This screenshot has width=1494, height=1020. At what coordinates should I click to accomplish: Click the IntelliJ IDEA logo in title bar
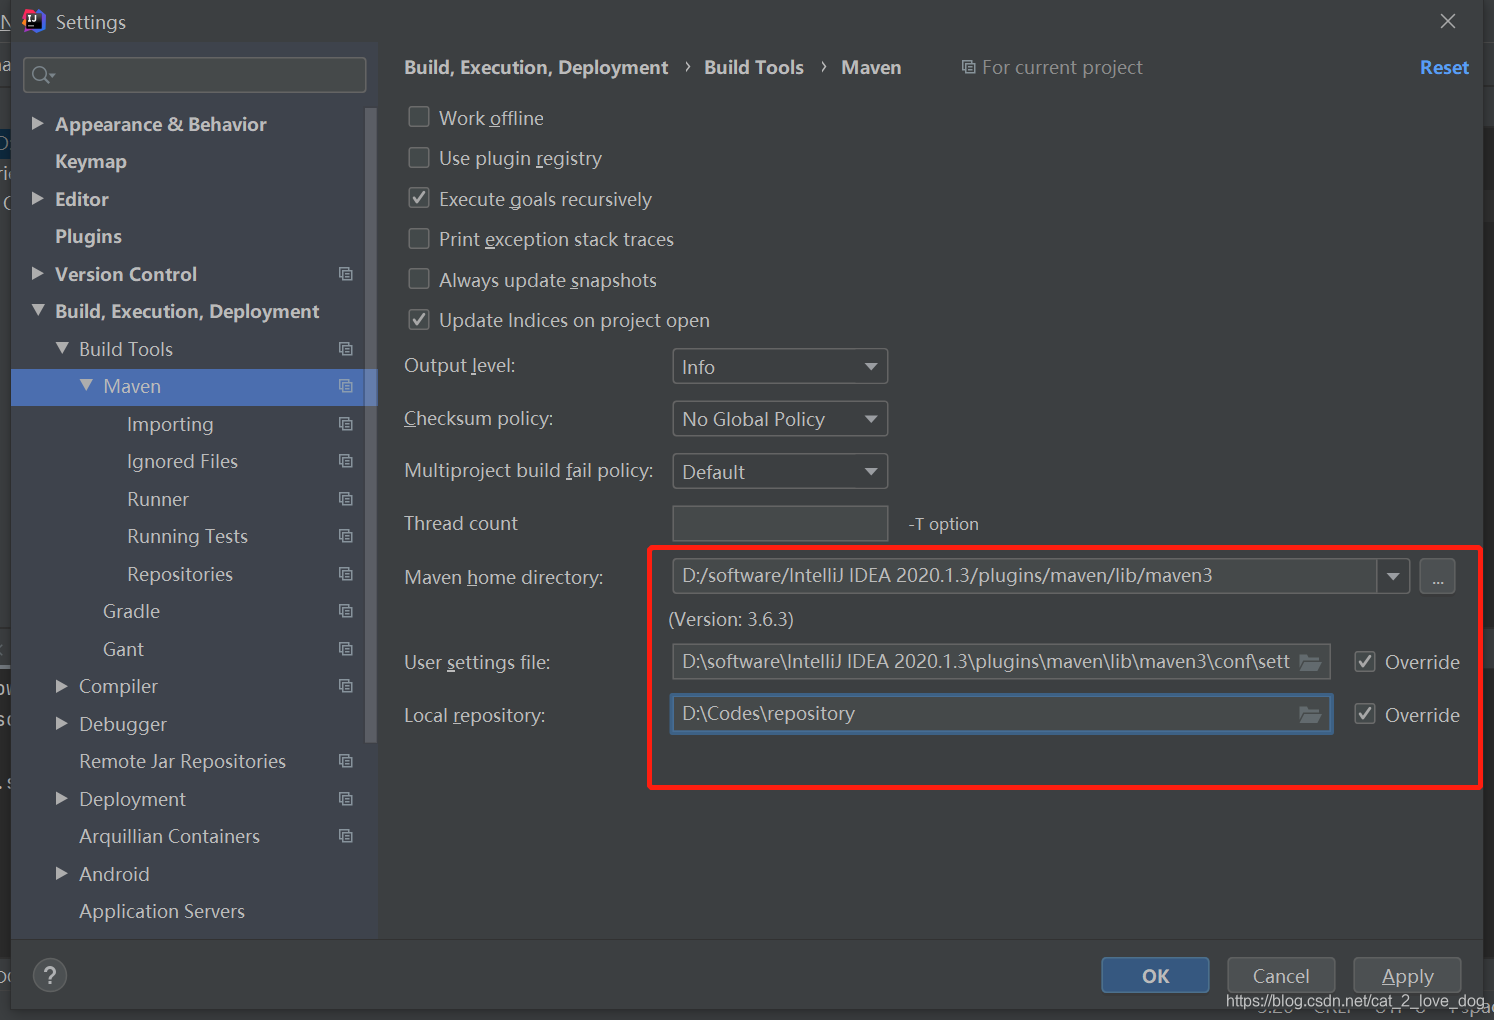pyautogui.click(x=33, y=21)
